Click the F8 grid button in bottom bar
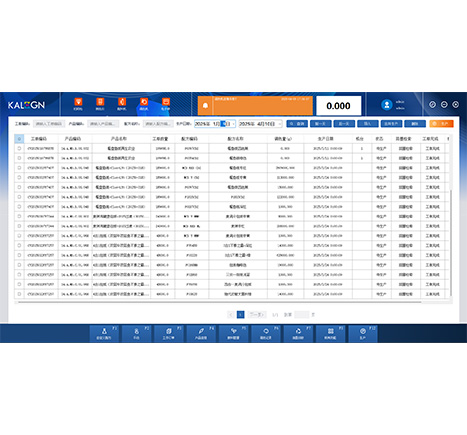 tap(330, 333)
